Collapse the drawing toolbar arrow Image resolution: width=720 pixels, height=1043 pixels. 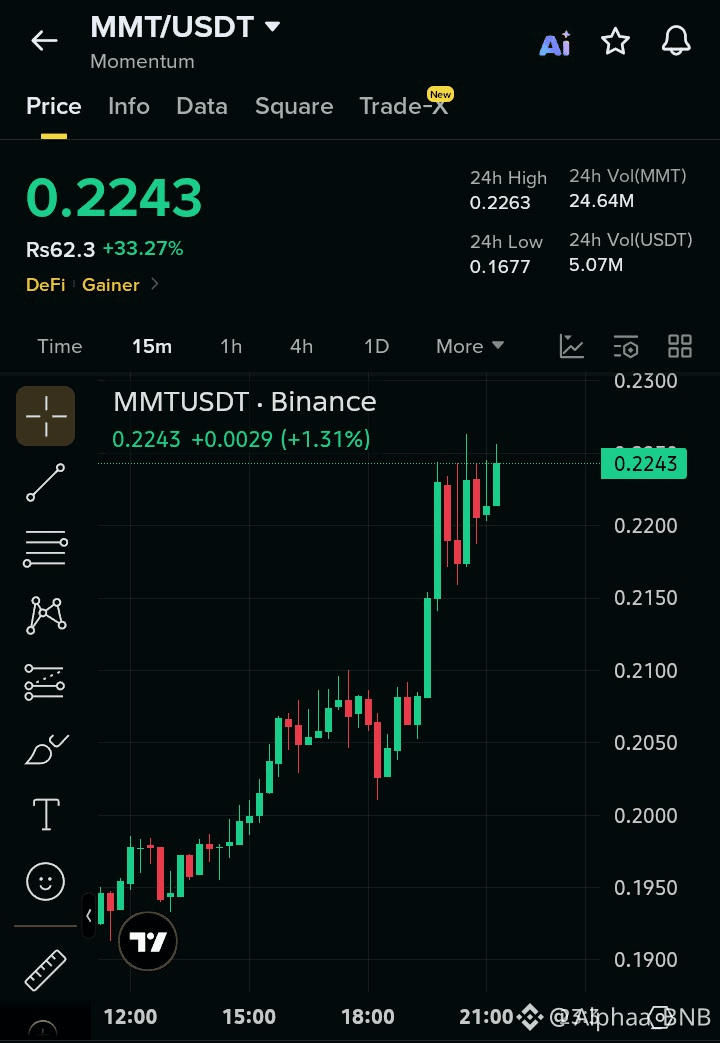(89, 916)
